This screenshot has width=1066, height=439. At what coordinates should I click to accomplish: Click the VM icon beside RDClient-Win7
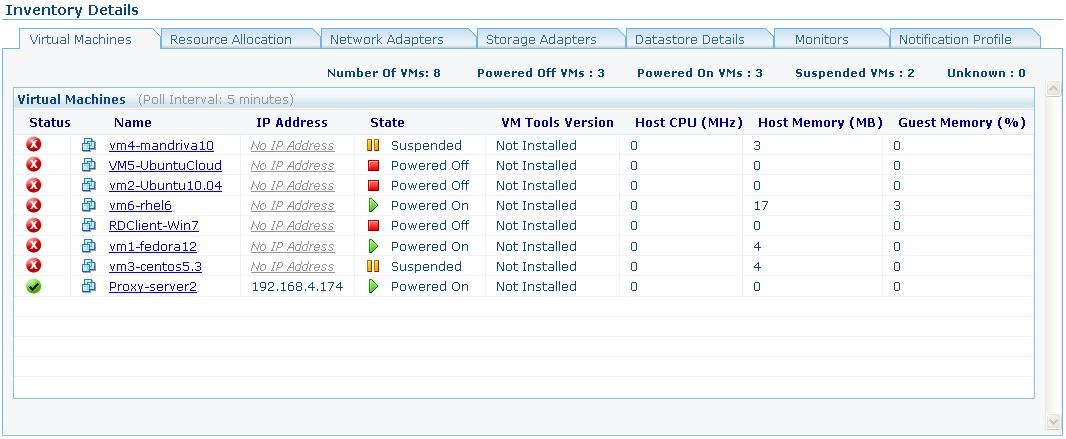pos(88,226)
